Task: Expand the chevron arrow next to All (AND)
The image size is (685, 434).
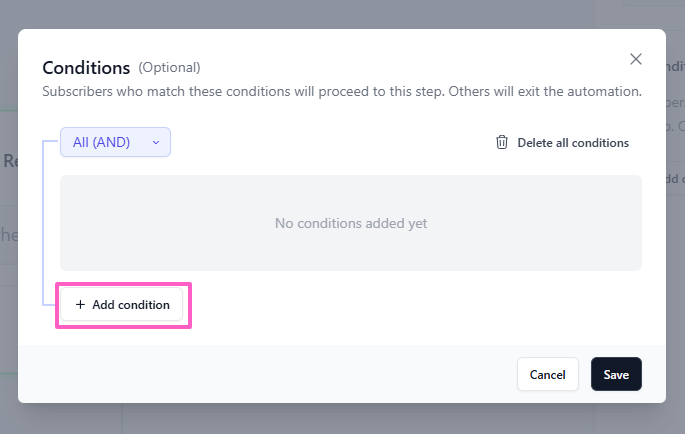Action: click(x=156, y=142)
